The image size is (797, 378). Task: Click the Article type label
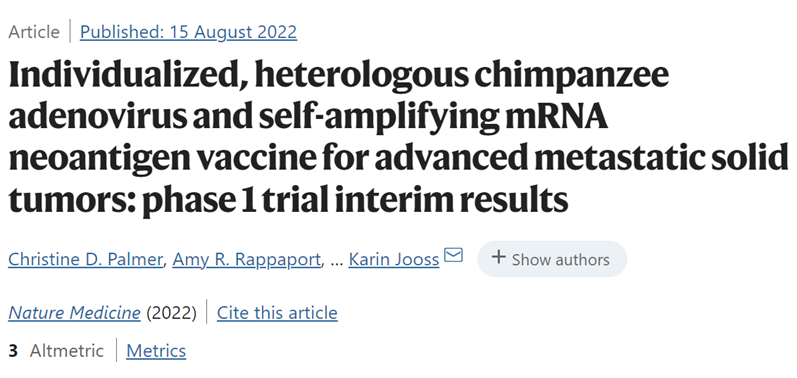(34, 32)
